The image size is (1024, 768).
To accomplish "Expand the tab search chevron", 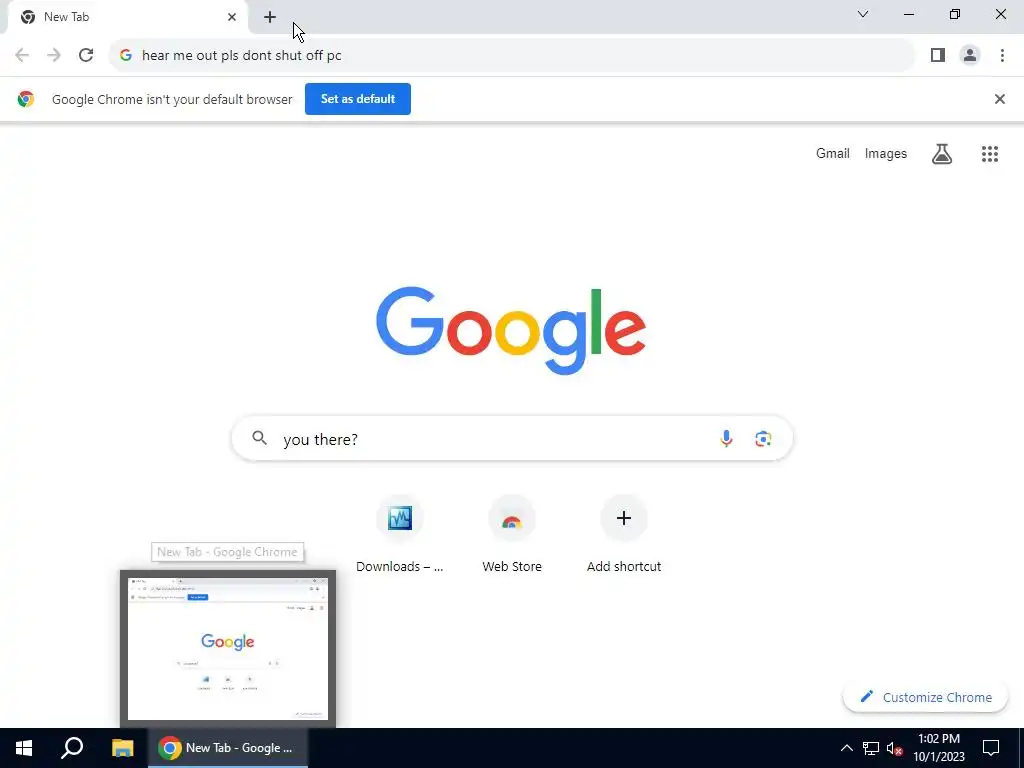I will point(863,14).
